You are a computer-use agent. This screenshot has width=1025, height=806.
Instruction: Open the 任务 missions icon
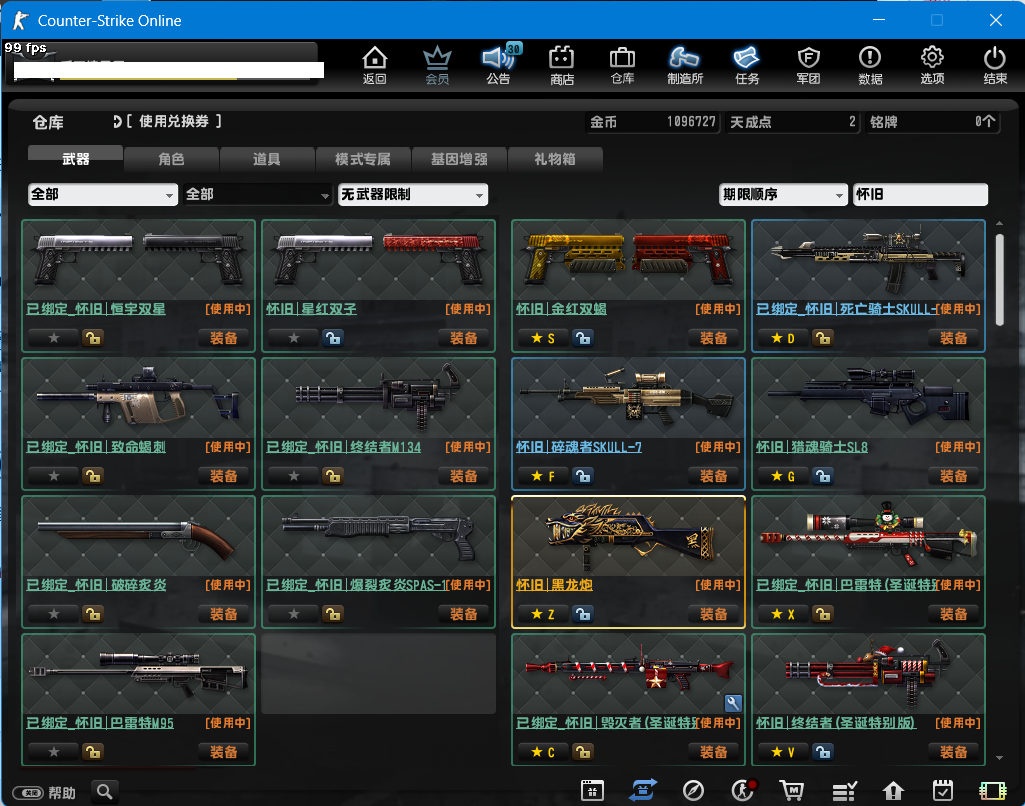point(747,65)
